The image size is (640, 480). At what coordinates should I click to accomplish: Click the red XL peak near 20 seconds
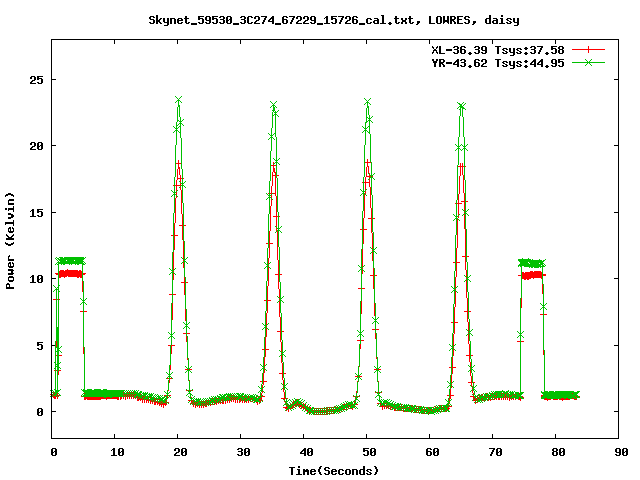click(178, 163)
